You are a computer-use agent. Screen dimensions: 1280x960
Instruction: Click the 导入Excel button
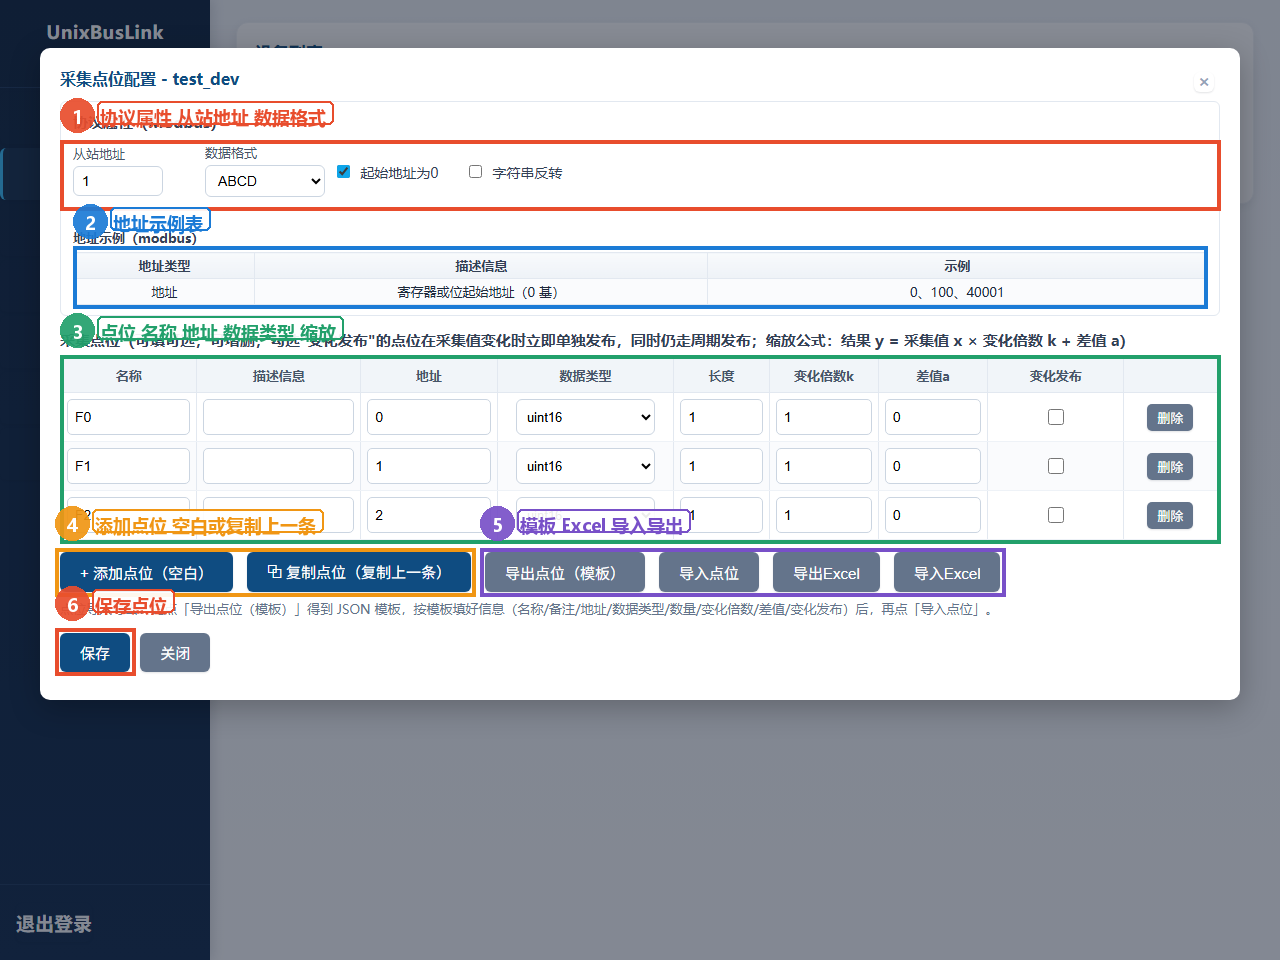[x=947, y=573]
